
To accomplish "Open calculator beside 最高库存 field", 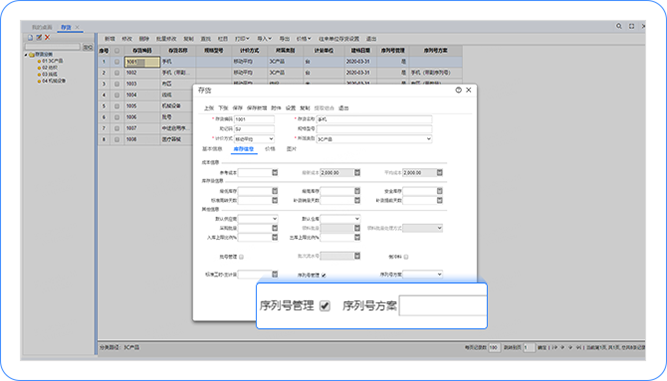I will [x=357, y=191].
